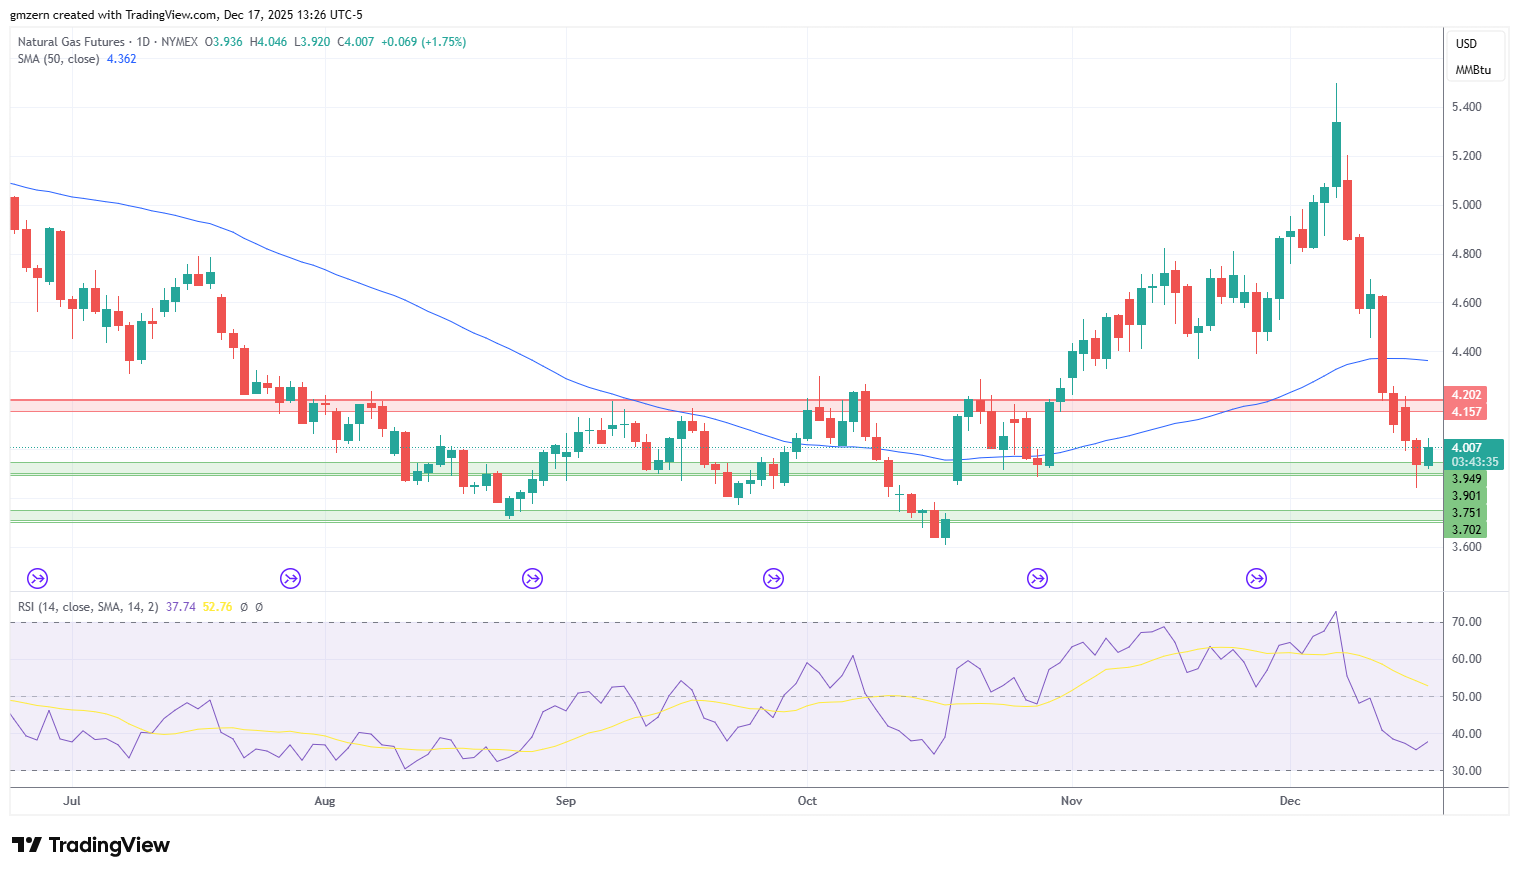Click the contract rollover marker nearest Jul
Viewport: 1519px width, 875px height.
37,578
